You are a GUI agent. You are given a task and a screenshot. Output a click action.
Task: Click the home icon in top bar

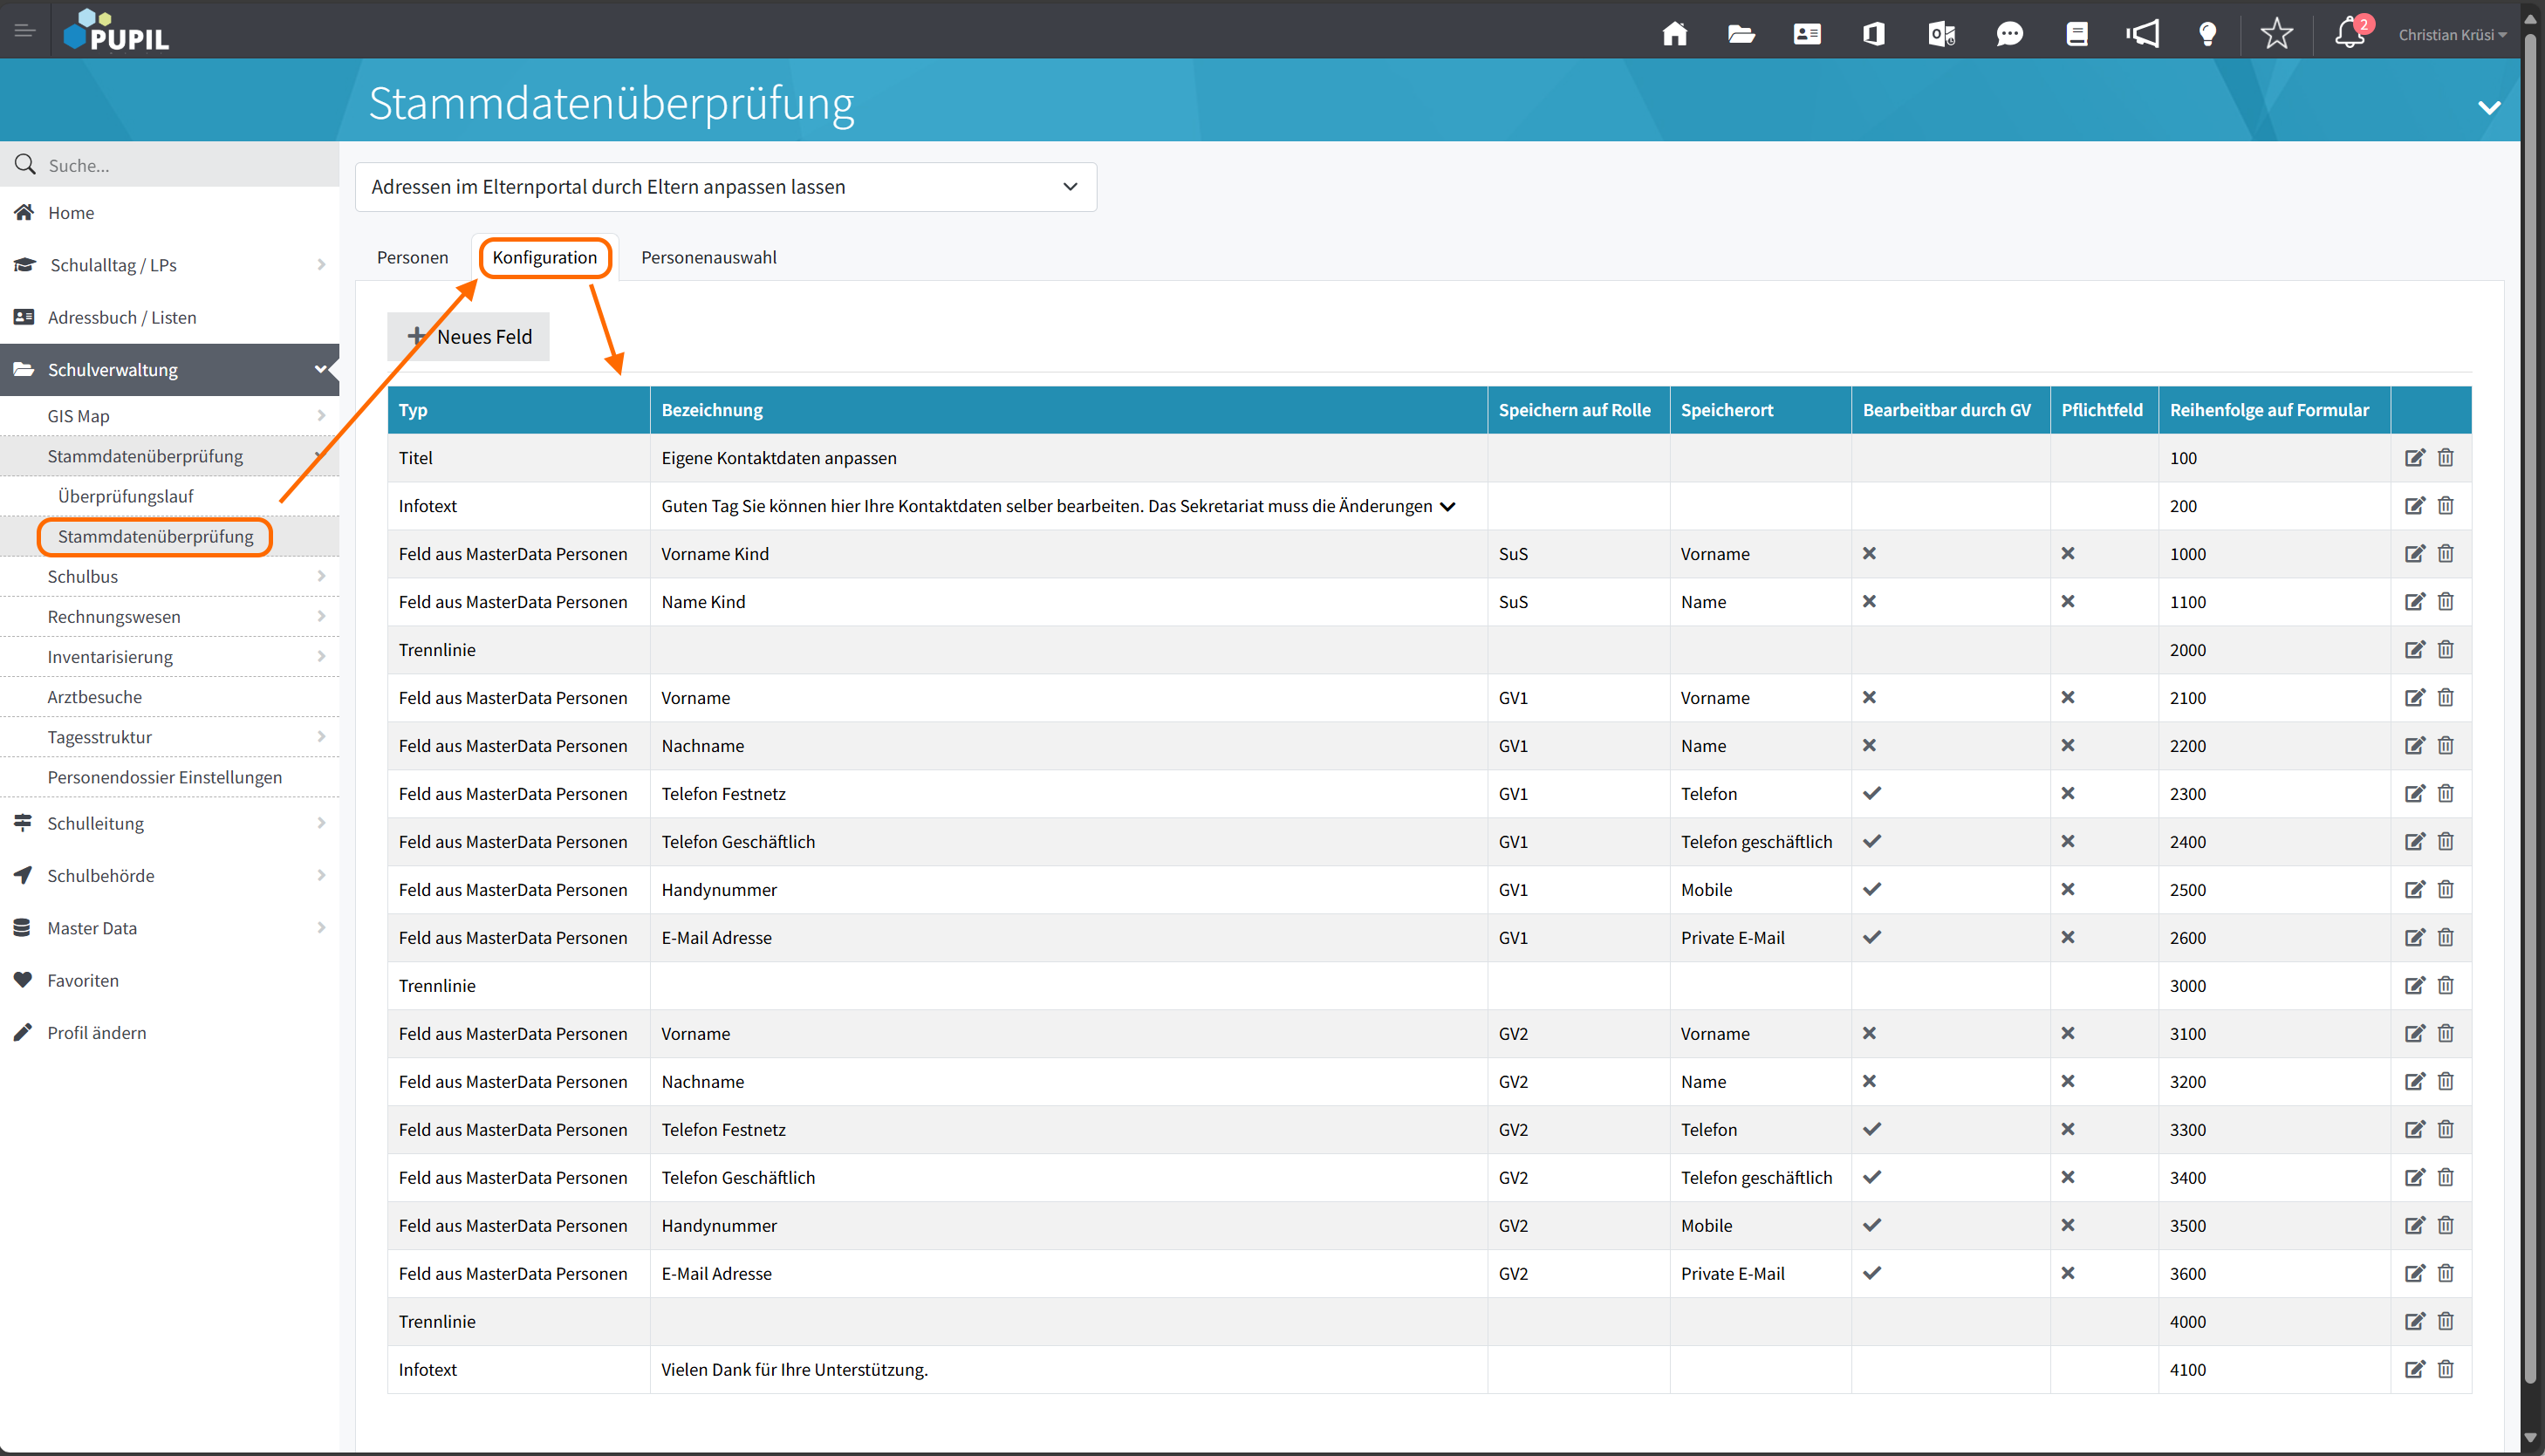tap(1675, 34)
